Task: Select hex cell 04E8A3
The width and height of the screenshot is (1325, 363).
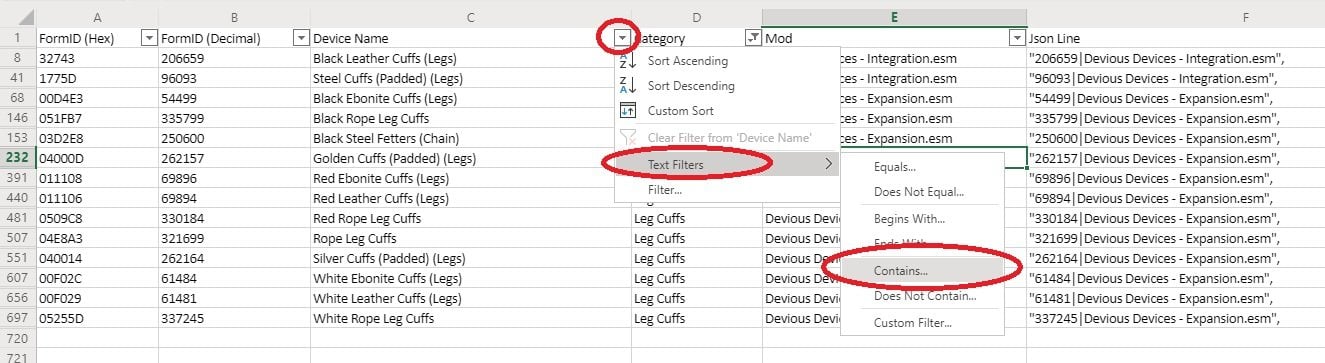Action: click(x=97, y=239)
